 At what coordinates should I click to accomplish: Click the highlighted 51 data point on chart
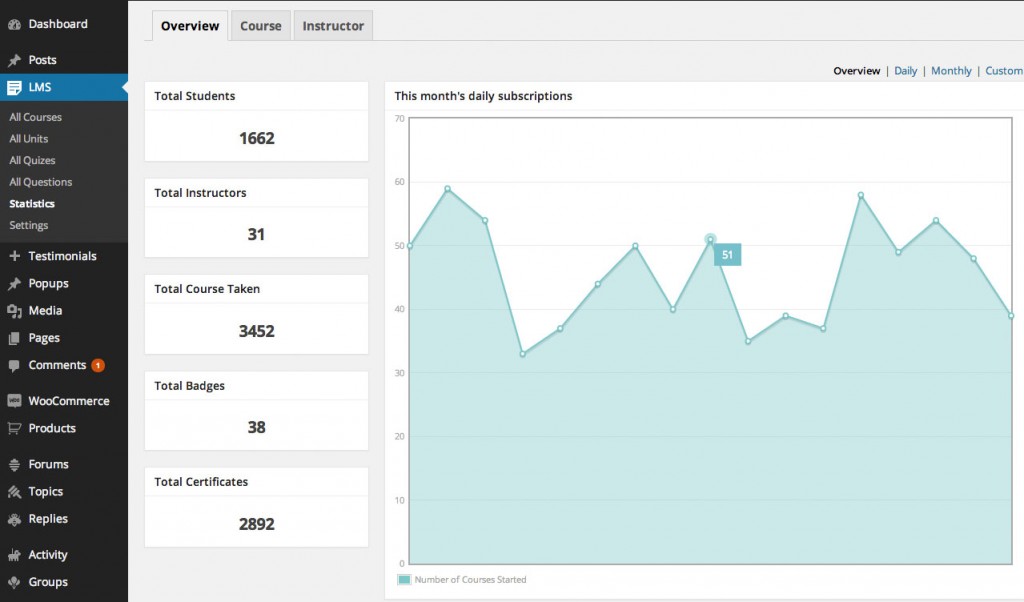click(710, 239)
